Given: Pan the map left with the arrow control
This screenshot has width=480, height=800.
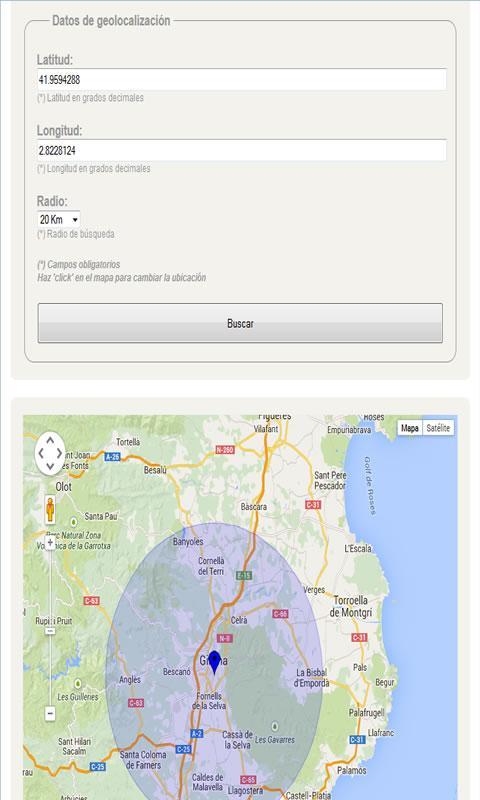Looking at the screenshot, I should (41, 453).
